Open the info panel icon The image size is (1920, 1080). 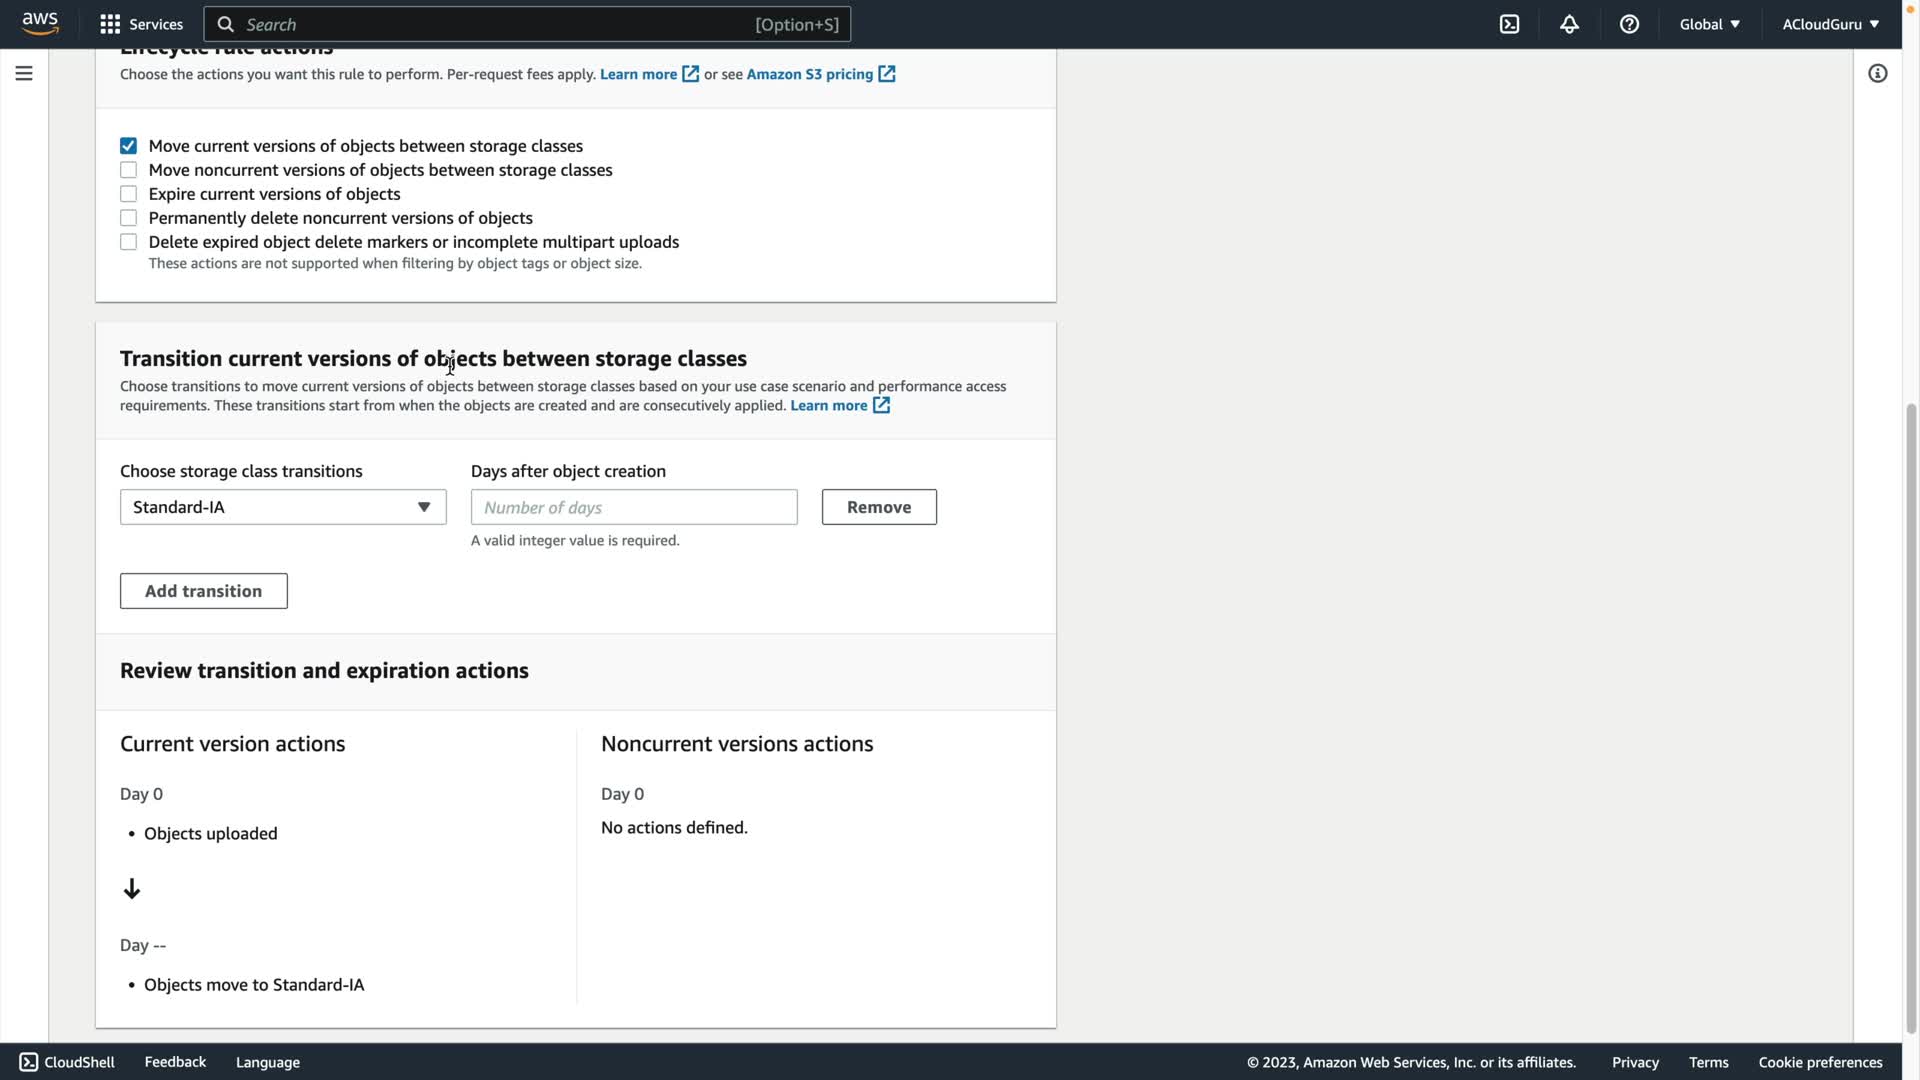(x=1877, y=73)
